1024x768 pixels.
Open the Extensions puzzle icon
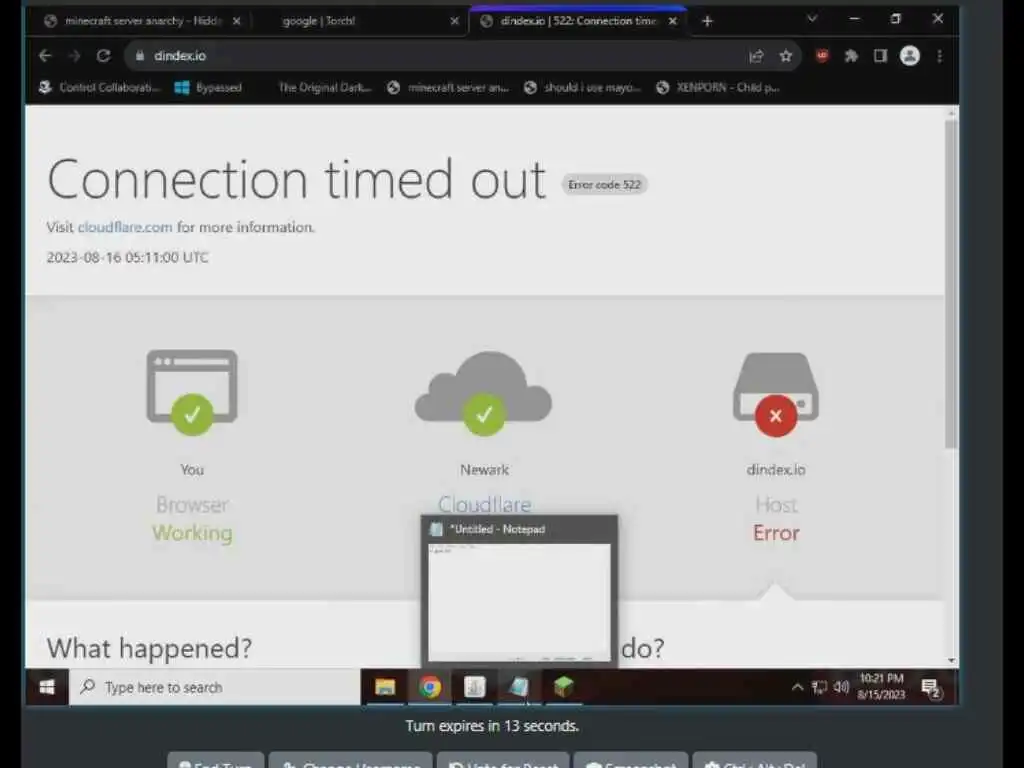point(851,56)
